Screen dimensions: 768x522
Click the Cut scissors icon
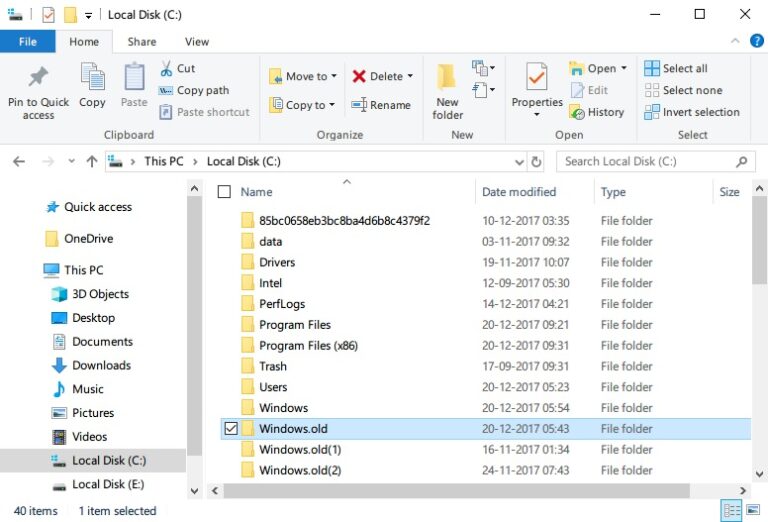click(x=166, y=68)
